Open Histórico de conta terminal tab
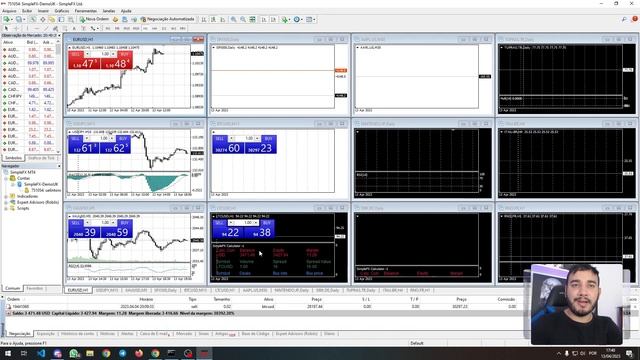Image resolution: width=640 pixels, height=360 pixels. (x=78, y=334)
